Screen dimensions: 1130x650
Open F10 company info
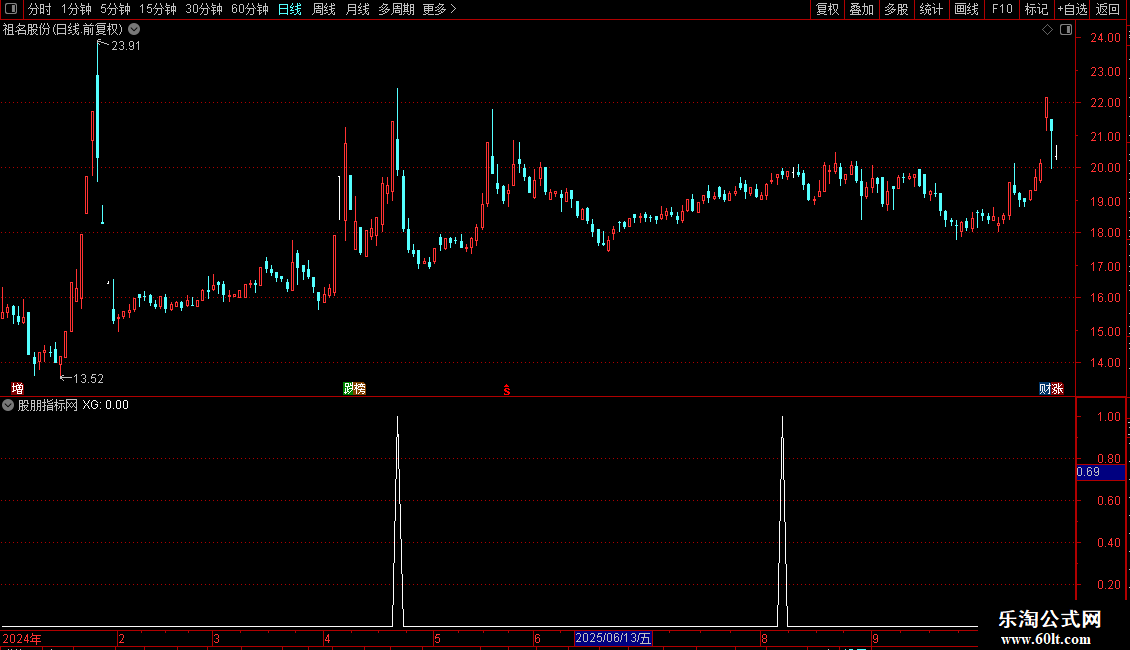1002,9
